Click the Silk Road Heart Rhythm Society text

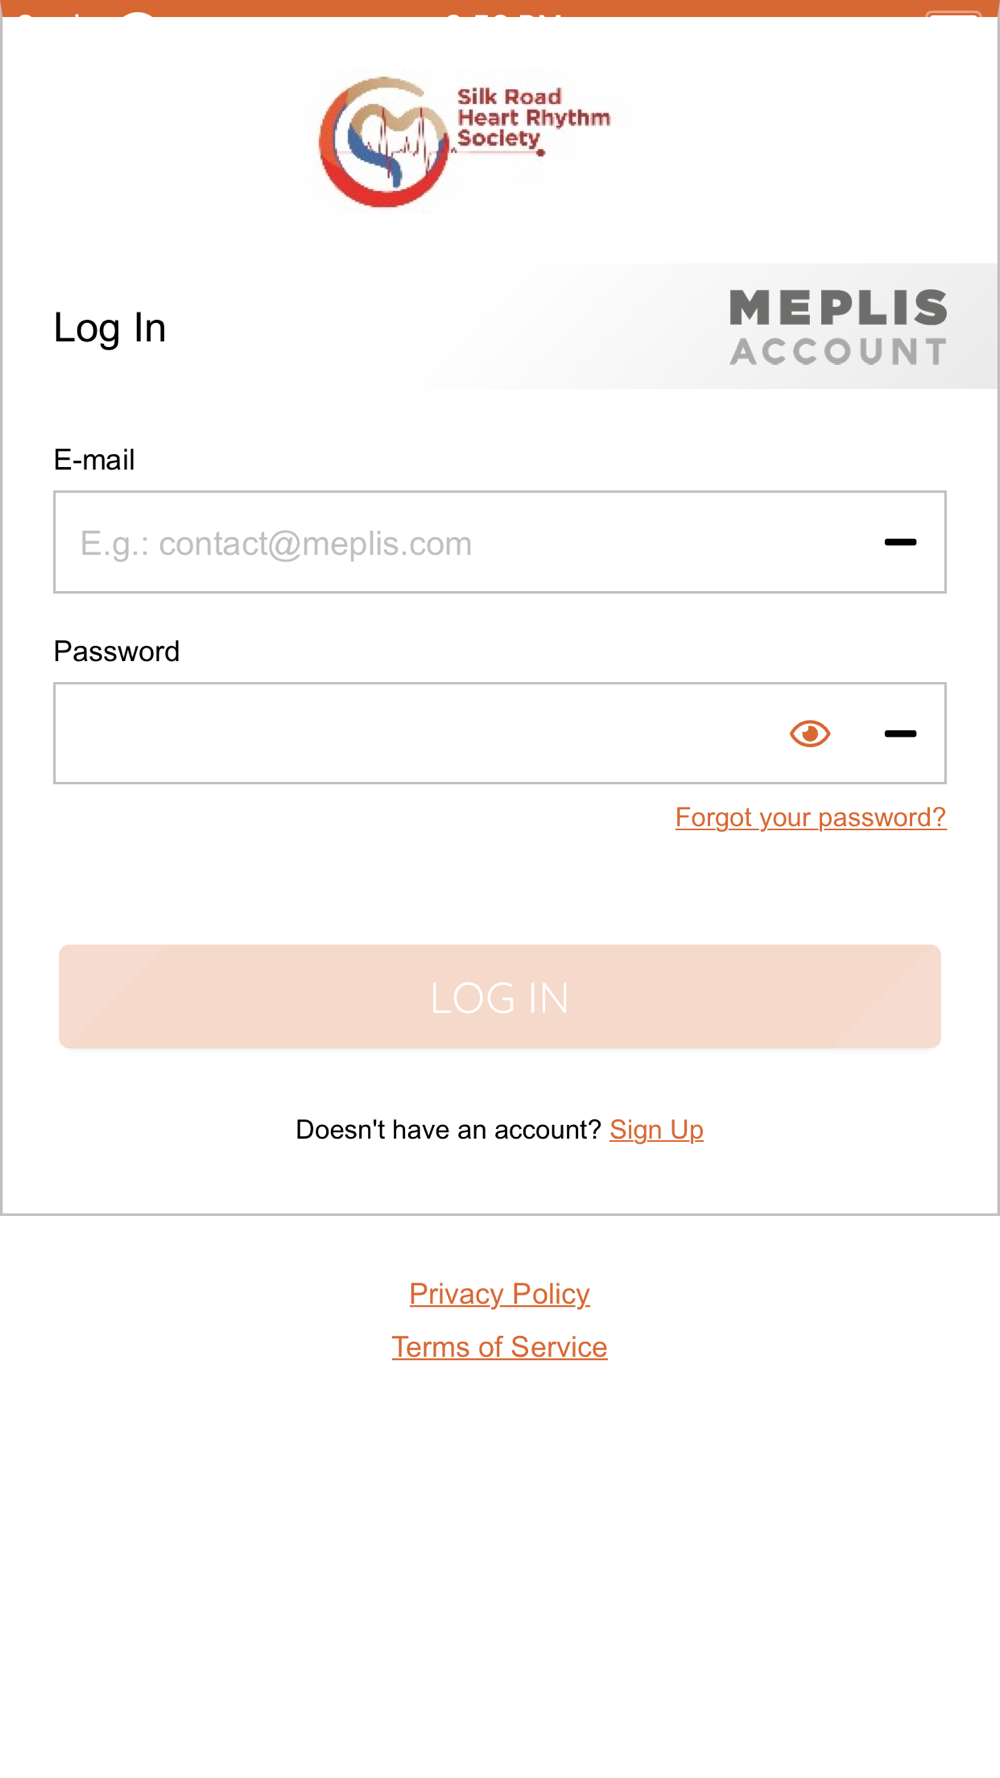532,118
